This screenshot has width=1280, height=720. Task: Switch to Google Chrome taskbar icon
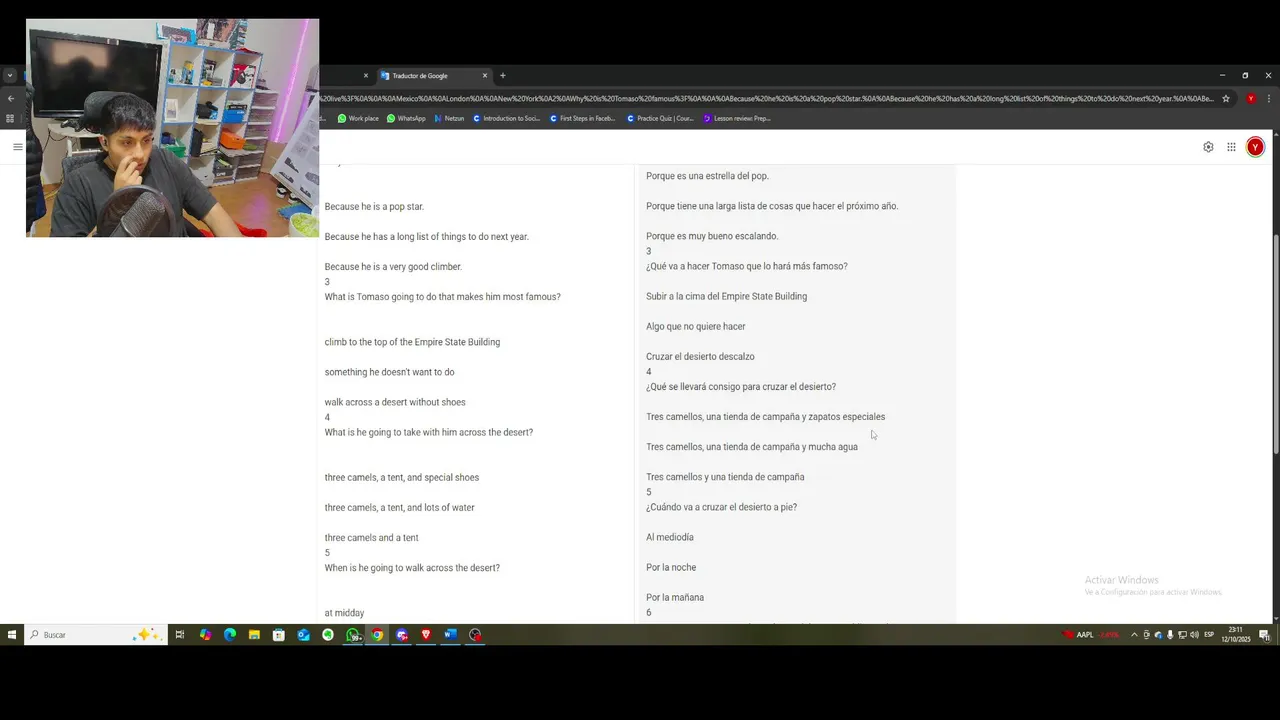pyautogui.click(x=377, y=635)
